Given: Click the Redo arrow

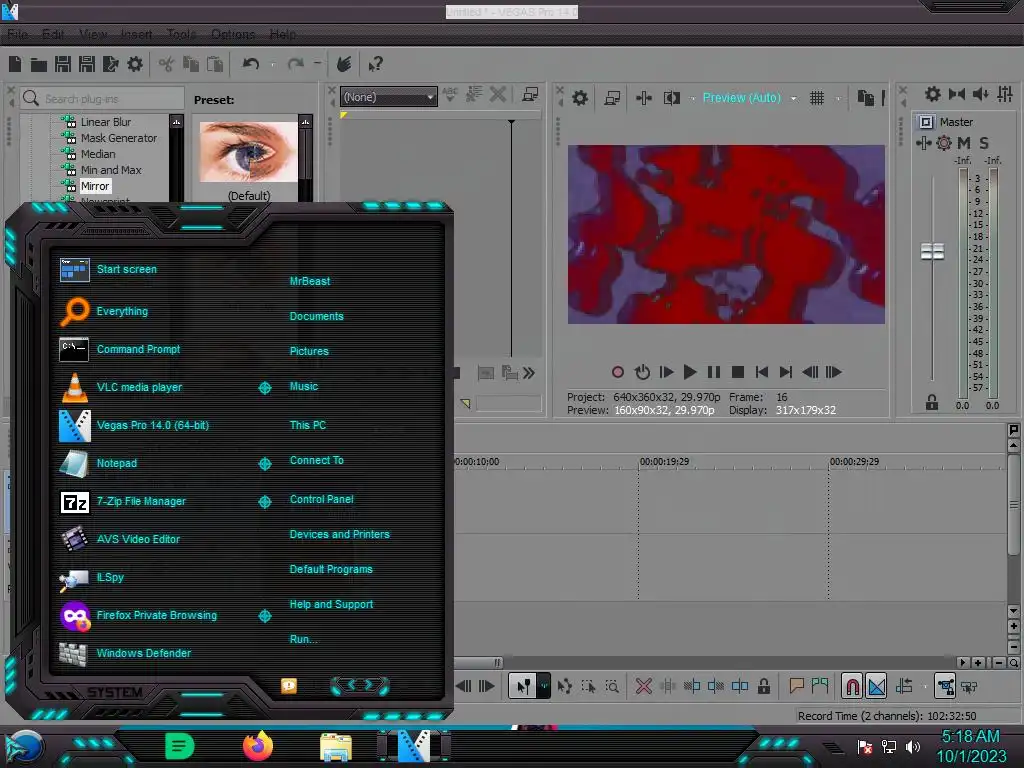Looking at the screenshot, I should pyautogui.click(x=296, y=64).
